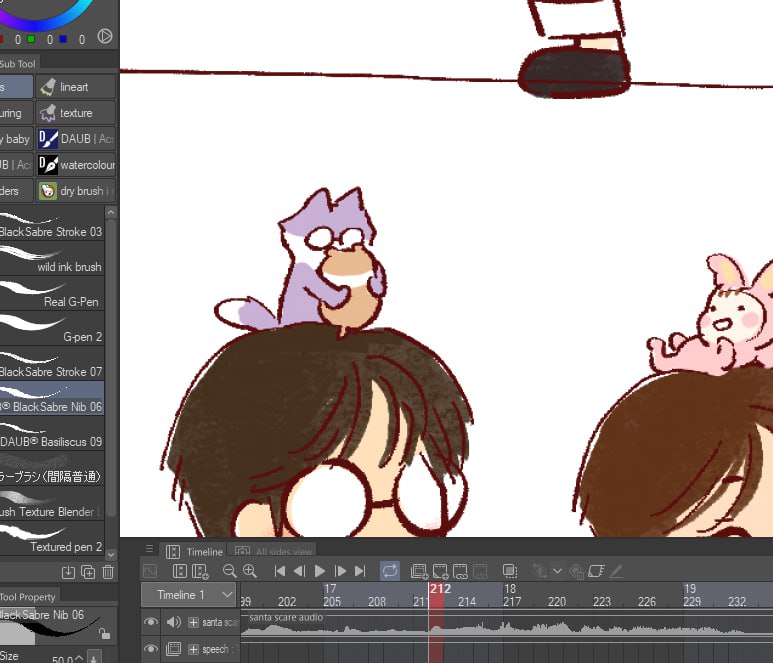Delete the selected sub tool
The width and height of the screenshot is (773, 663).
[x=108, y=572]
